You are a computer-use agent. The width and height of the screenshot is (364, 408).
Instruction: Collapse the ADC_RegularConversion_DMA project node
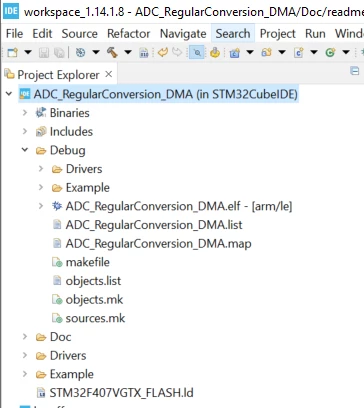(x=9, y=94)
